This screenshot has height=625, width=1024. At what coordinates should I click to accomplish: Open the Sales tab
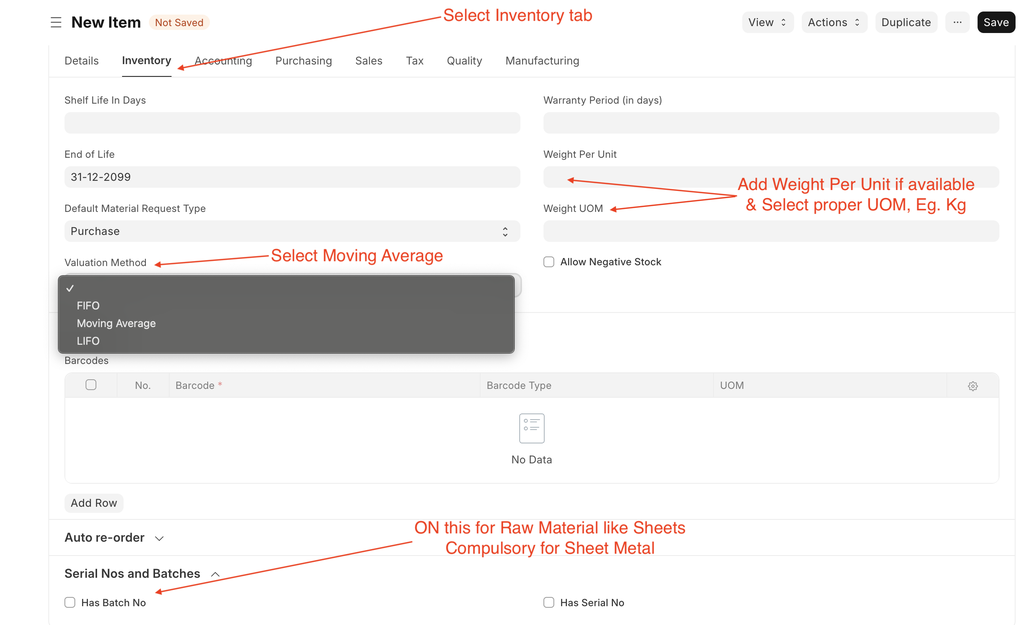(x=369, y=61)
